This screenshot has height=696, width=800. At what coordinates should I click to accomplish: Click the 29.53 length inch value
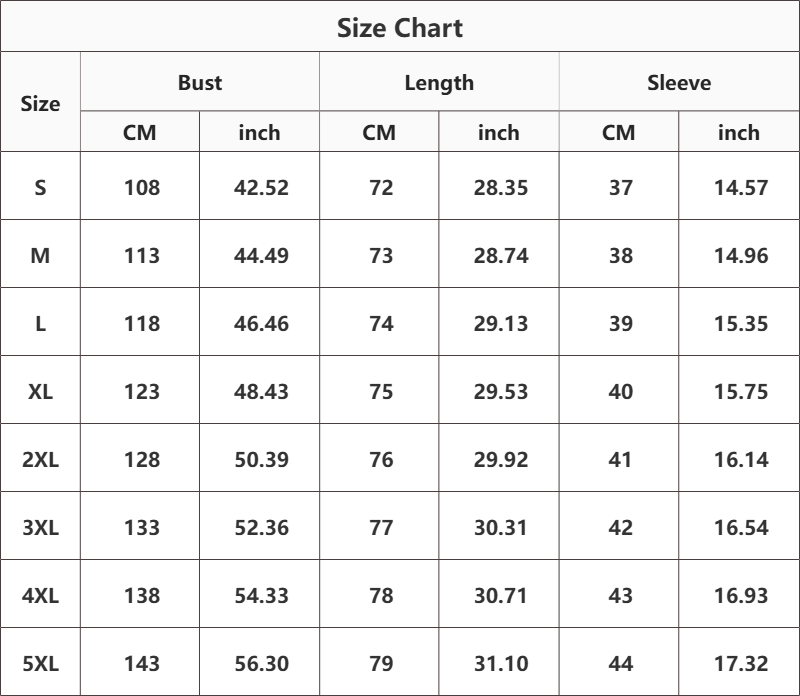[x=501, y=391]
